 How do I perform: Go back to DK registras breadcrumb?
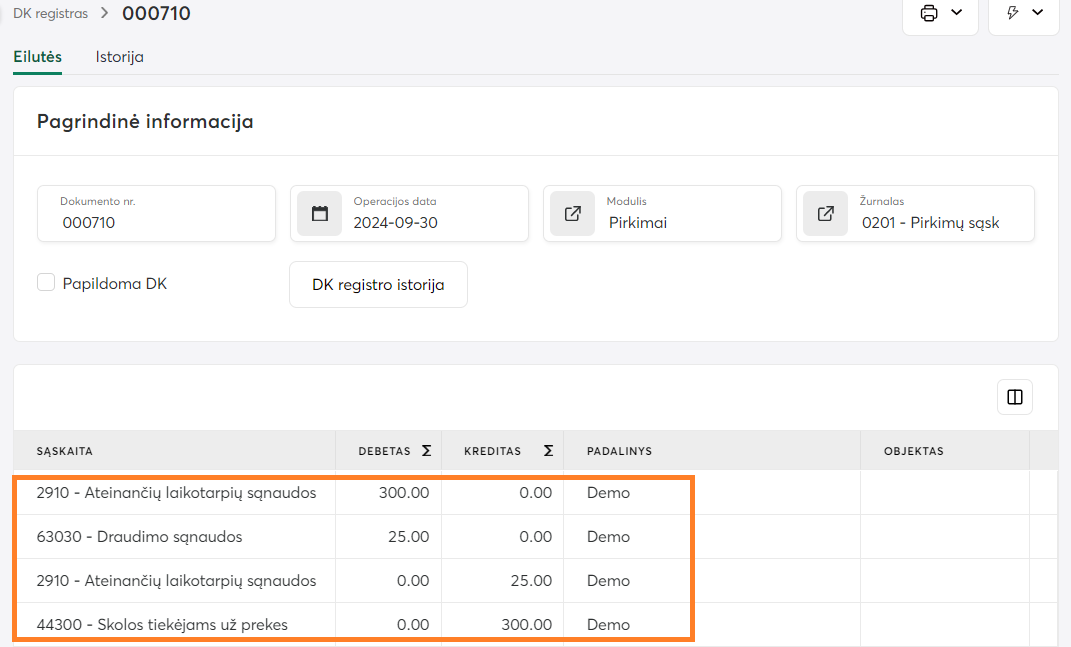coord(50,14)
